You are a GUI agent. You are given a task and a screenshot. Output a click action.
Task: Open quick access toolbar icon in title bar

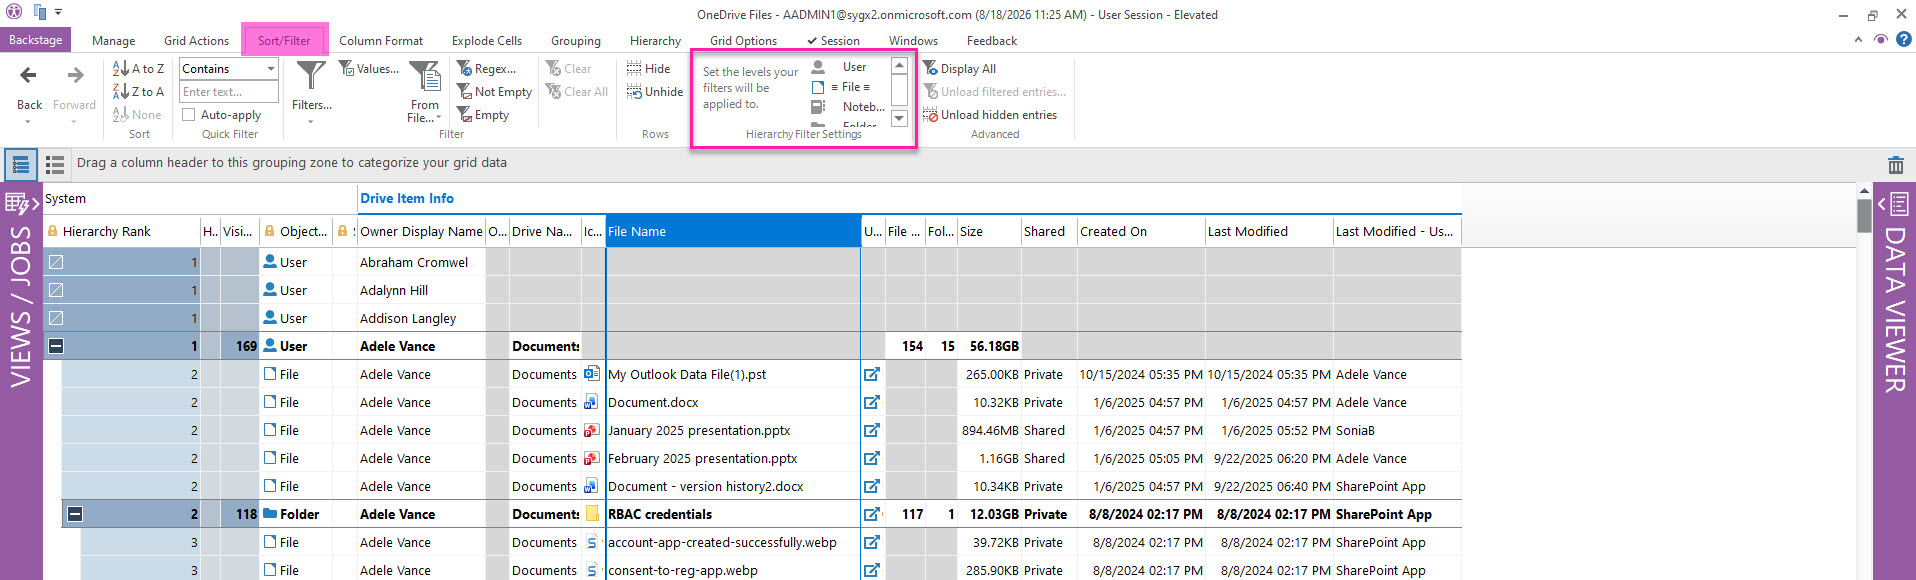tap(40, 13)
